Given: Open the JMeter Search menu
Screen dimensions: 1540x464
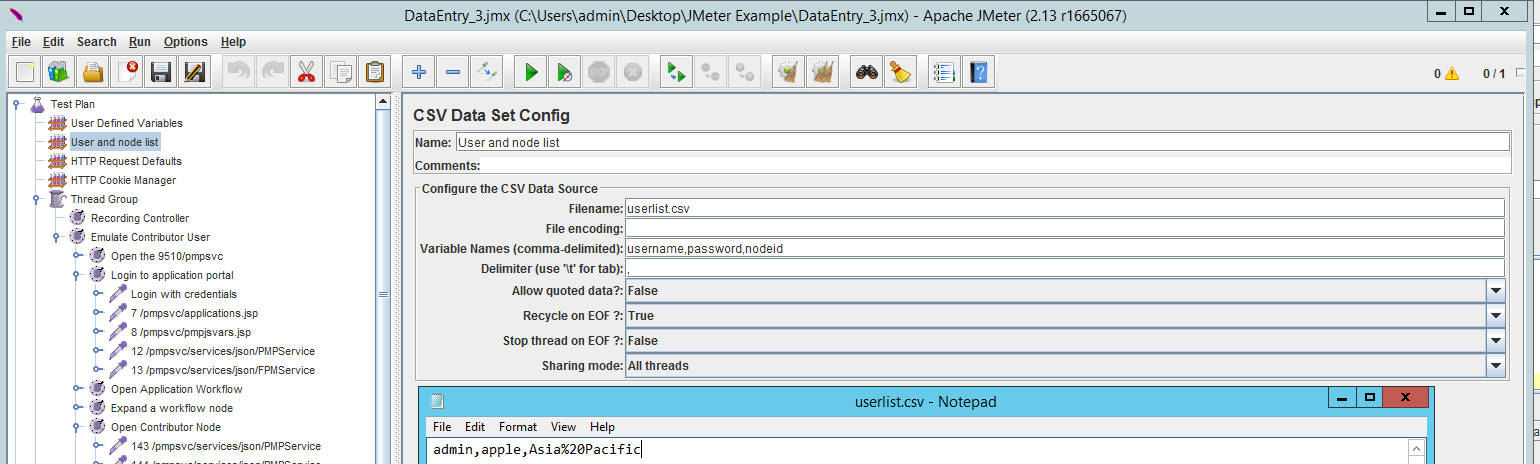Looking at the screenshot, I should pyautogui.click(x=97, y=42).
